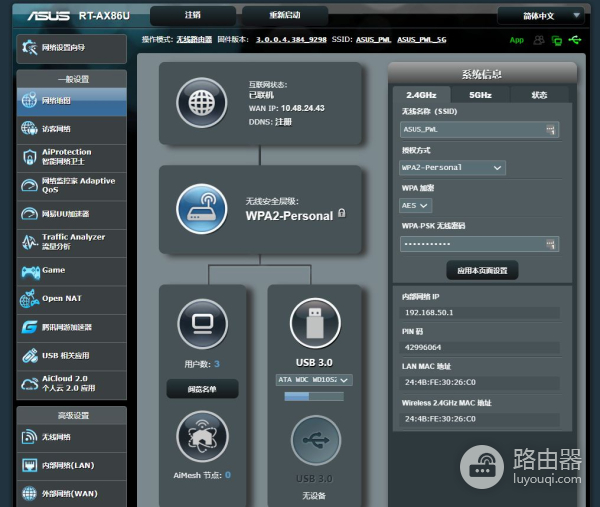The height and width of the screenshot is (507, 600).
Task: Click WAN IP 10.48.24.43
Action: (303, 108)
